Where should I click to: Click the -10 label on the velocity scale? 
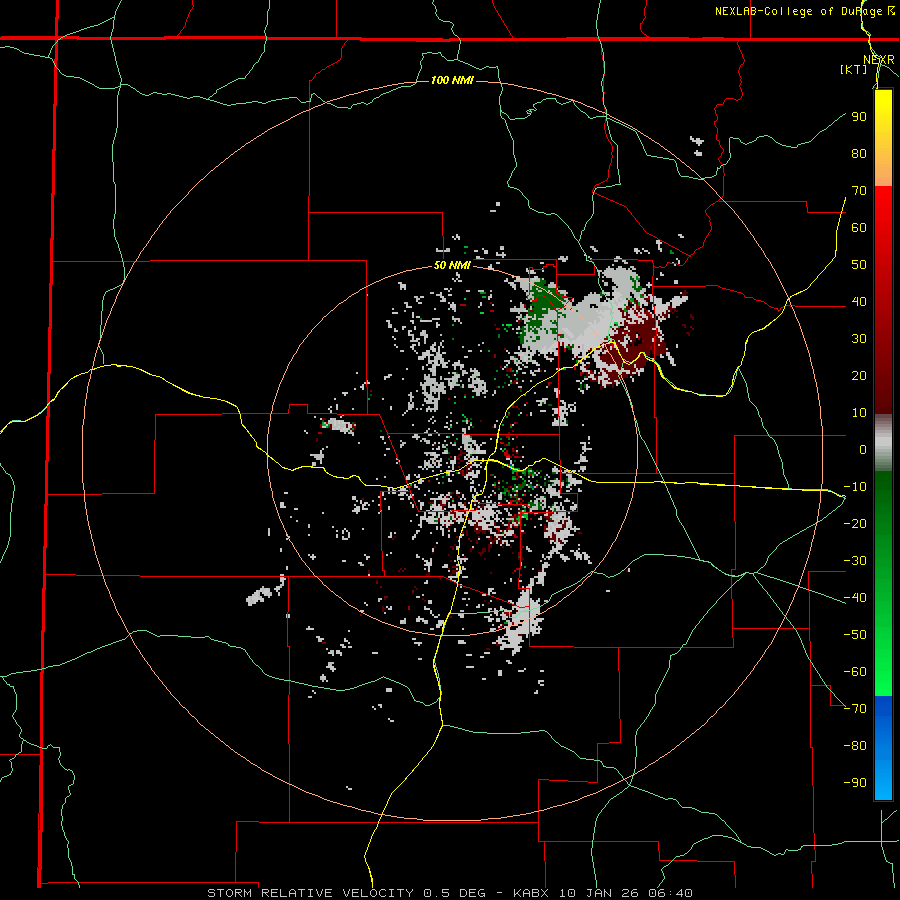click(855, 487)
